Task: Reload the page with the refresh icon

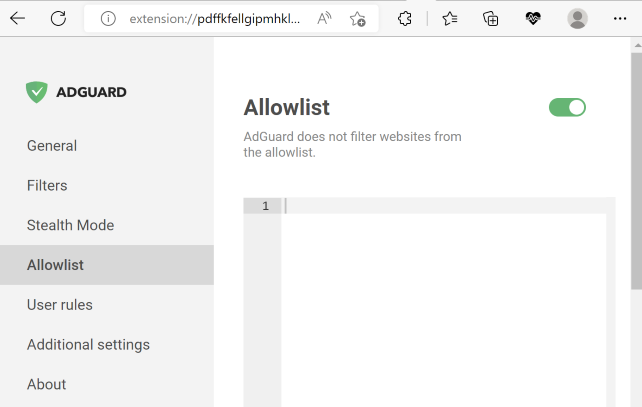Action: 58,18
